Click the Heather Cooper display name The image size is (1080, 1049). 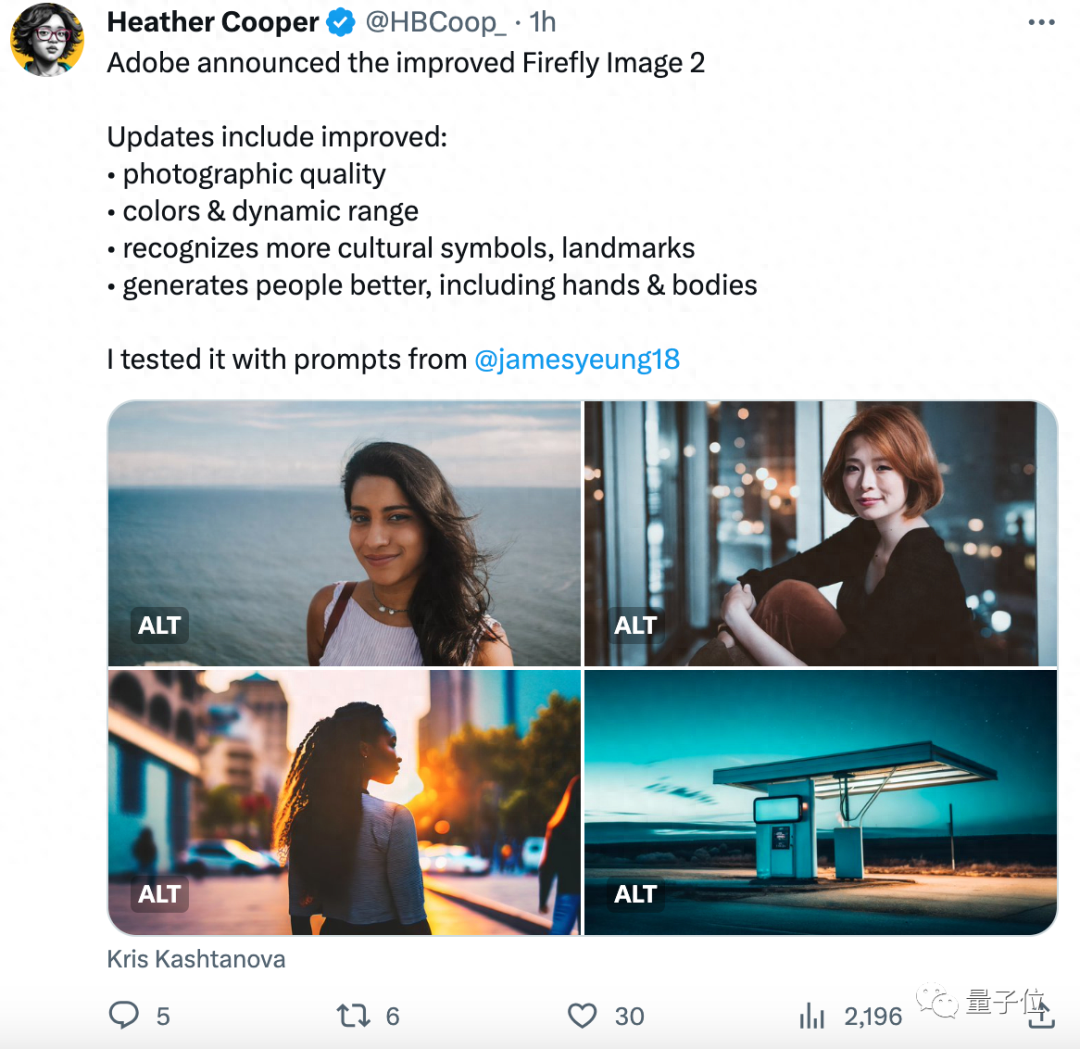tap(213, 22)
